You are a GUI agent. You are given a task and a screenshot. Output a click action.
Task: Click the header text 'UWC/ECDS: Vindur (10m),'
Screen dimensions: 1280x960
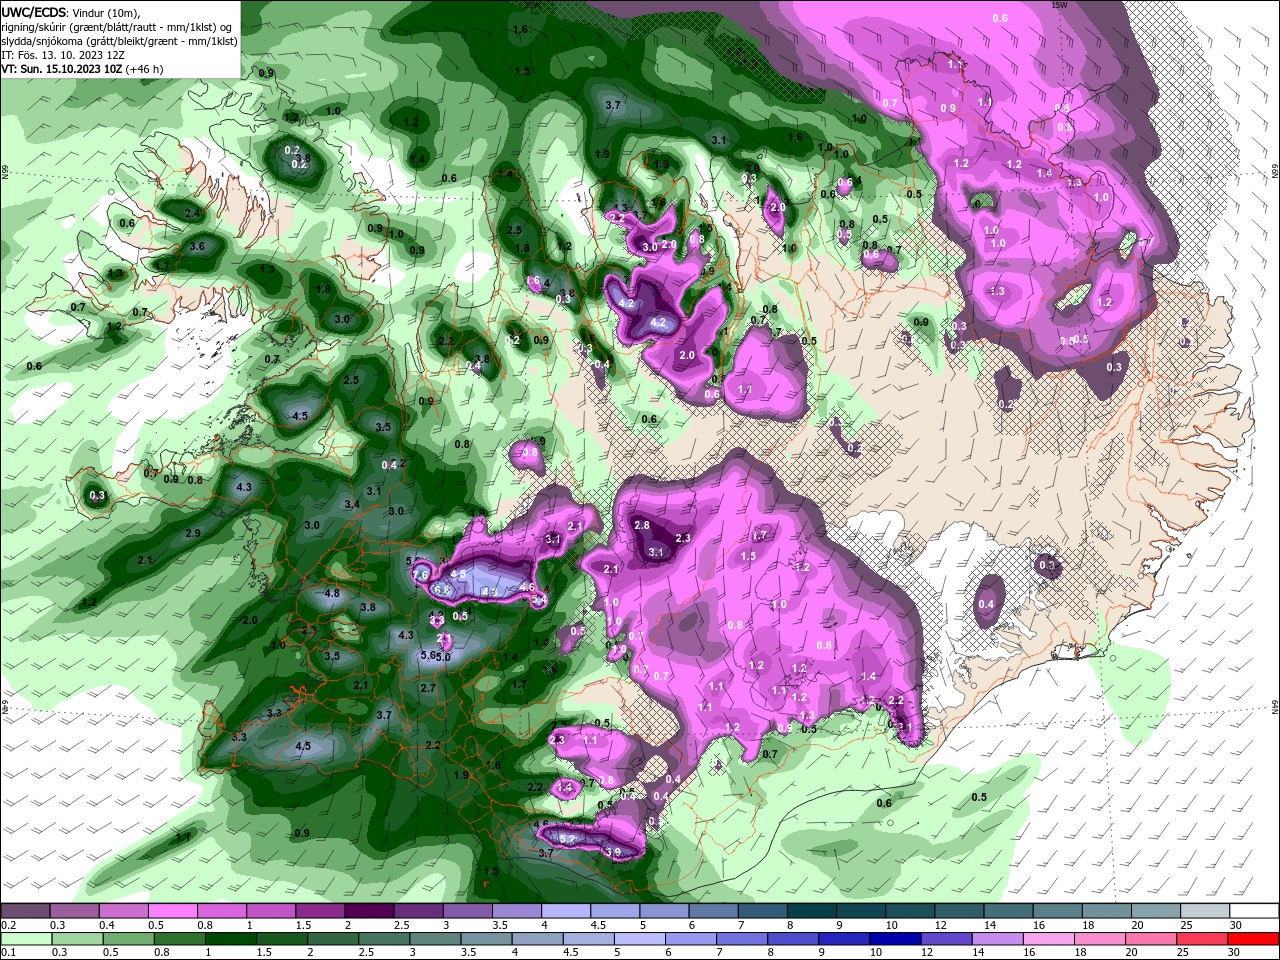[71, 12]
